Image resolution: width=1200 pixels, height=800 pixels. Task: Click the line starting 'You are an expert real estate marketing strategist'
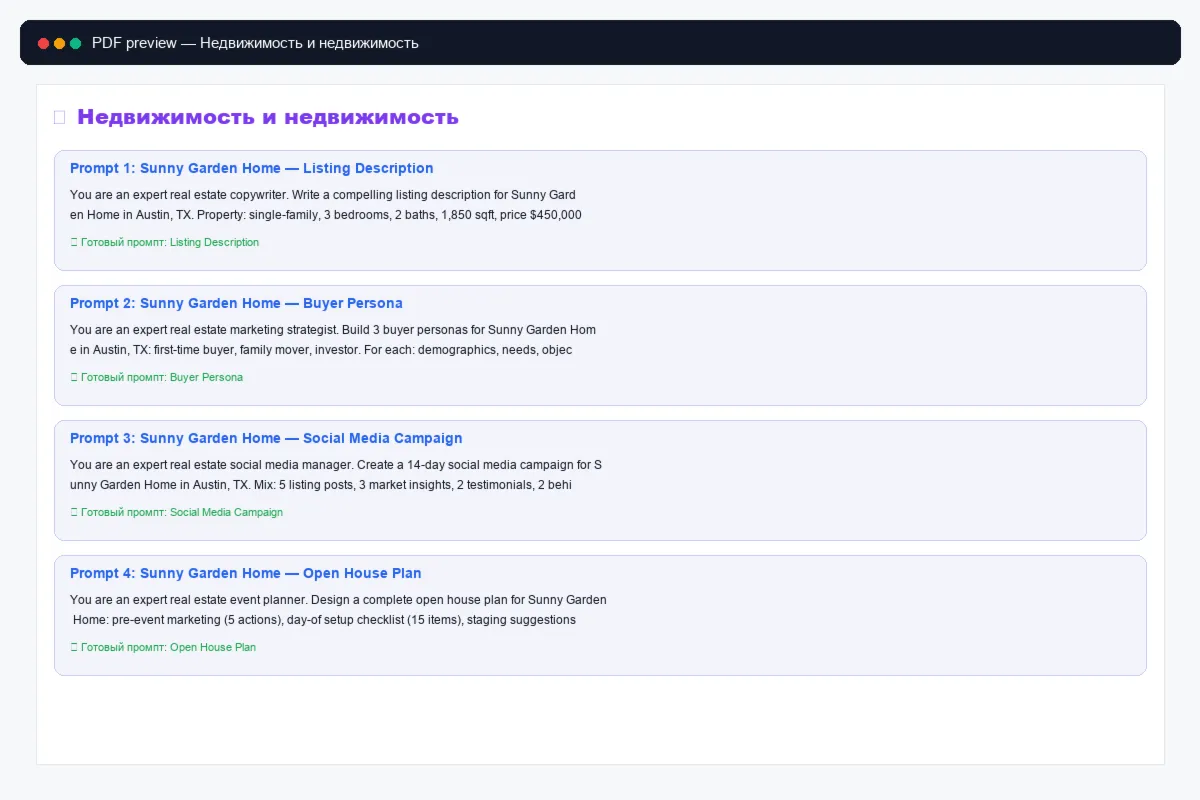click(333, 330)
